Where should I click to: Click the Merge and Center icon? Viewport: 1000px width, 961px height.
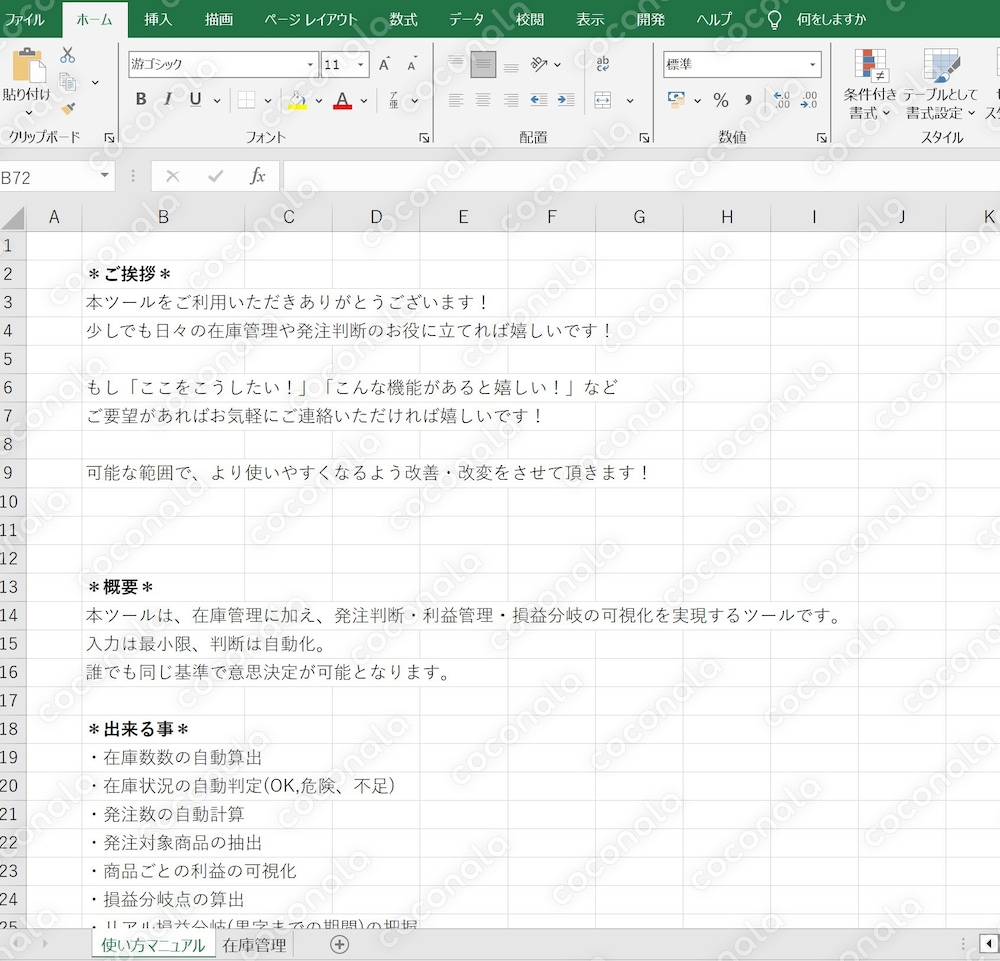pos(603,100)
